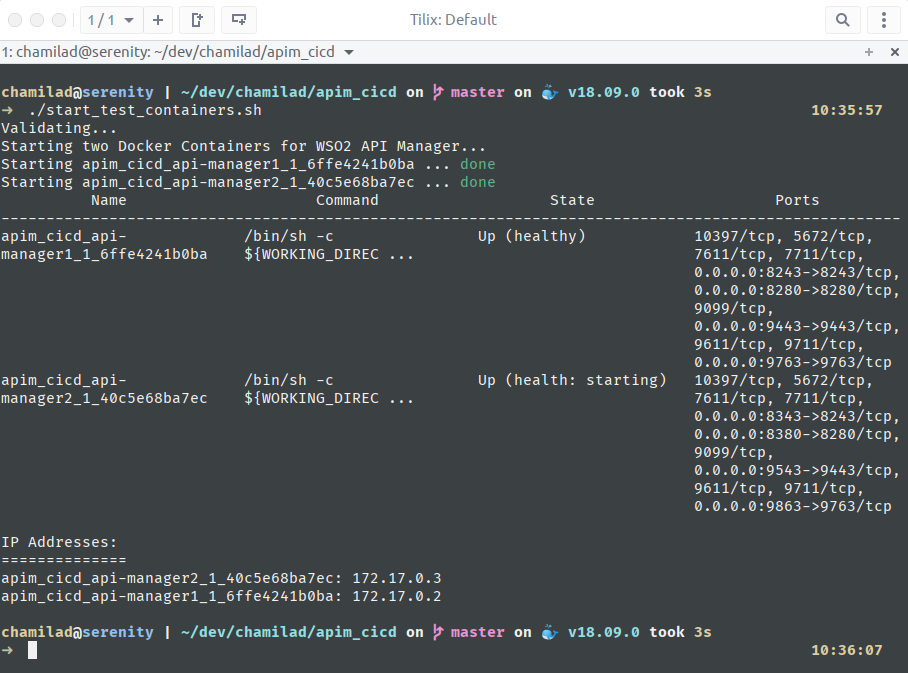Add a terminal using the plus on the title bar

(x=869, y=51)
